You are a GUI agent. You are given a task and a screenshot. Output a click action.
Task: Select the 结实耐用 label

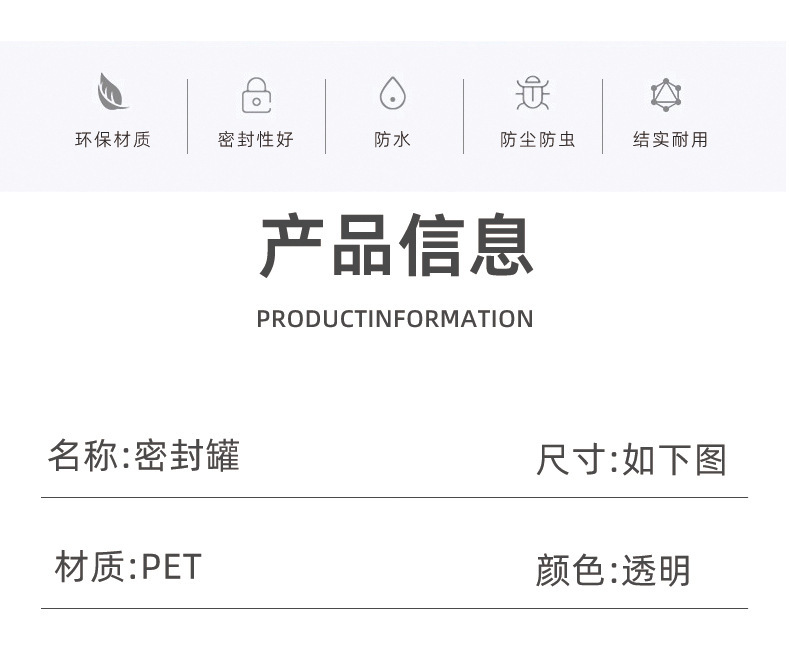click(x=670, y=140)
